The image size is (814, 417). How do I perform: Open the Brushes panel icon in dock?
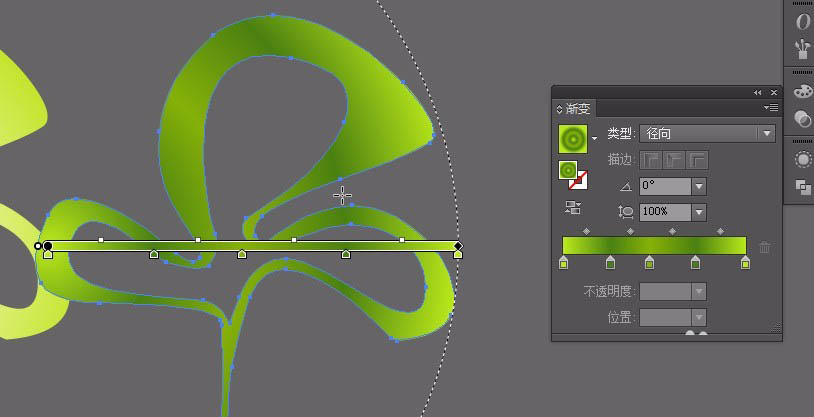803,50
